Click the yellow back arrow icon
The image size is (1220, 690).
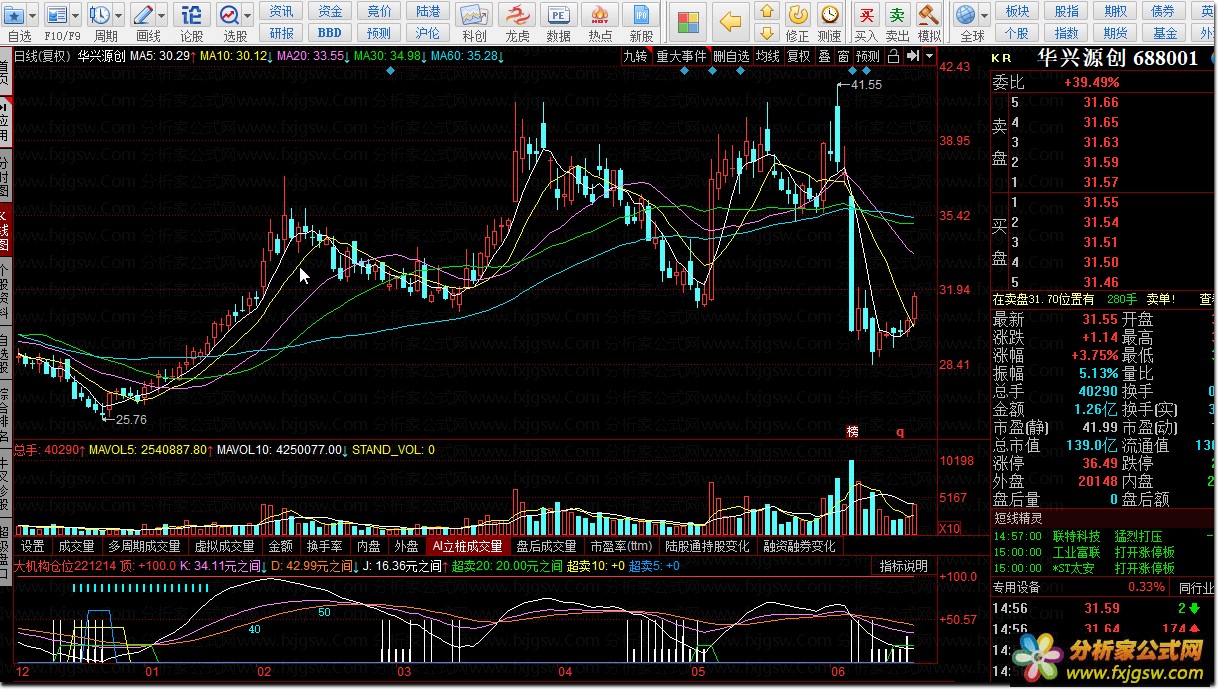(732, 22)
